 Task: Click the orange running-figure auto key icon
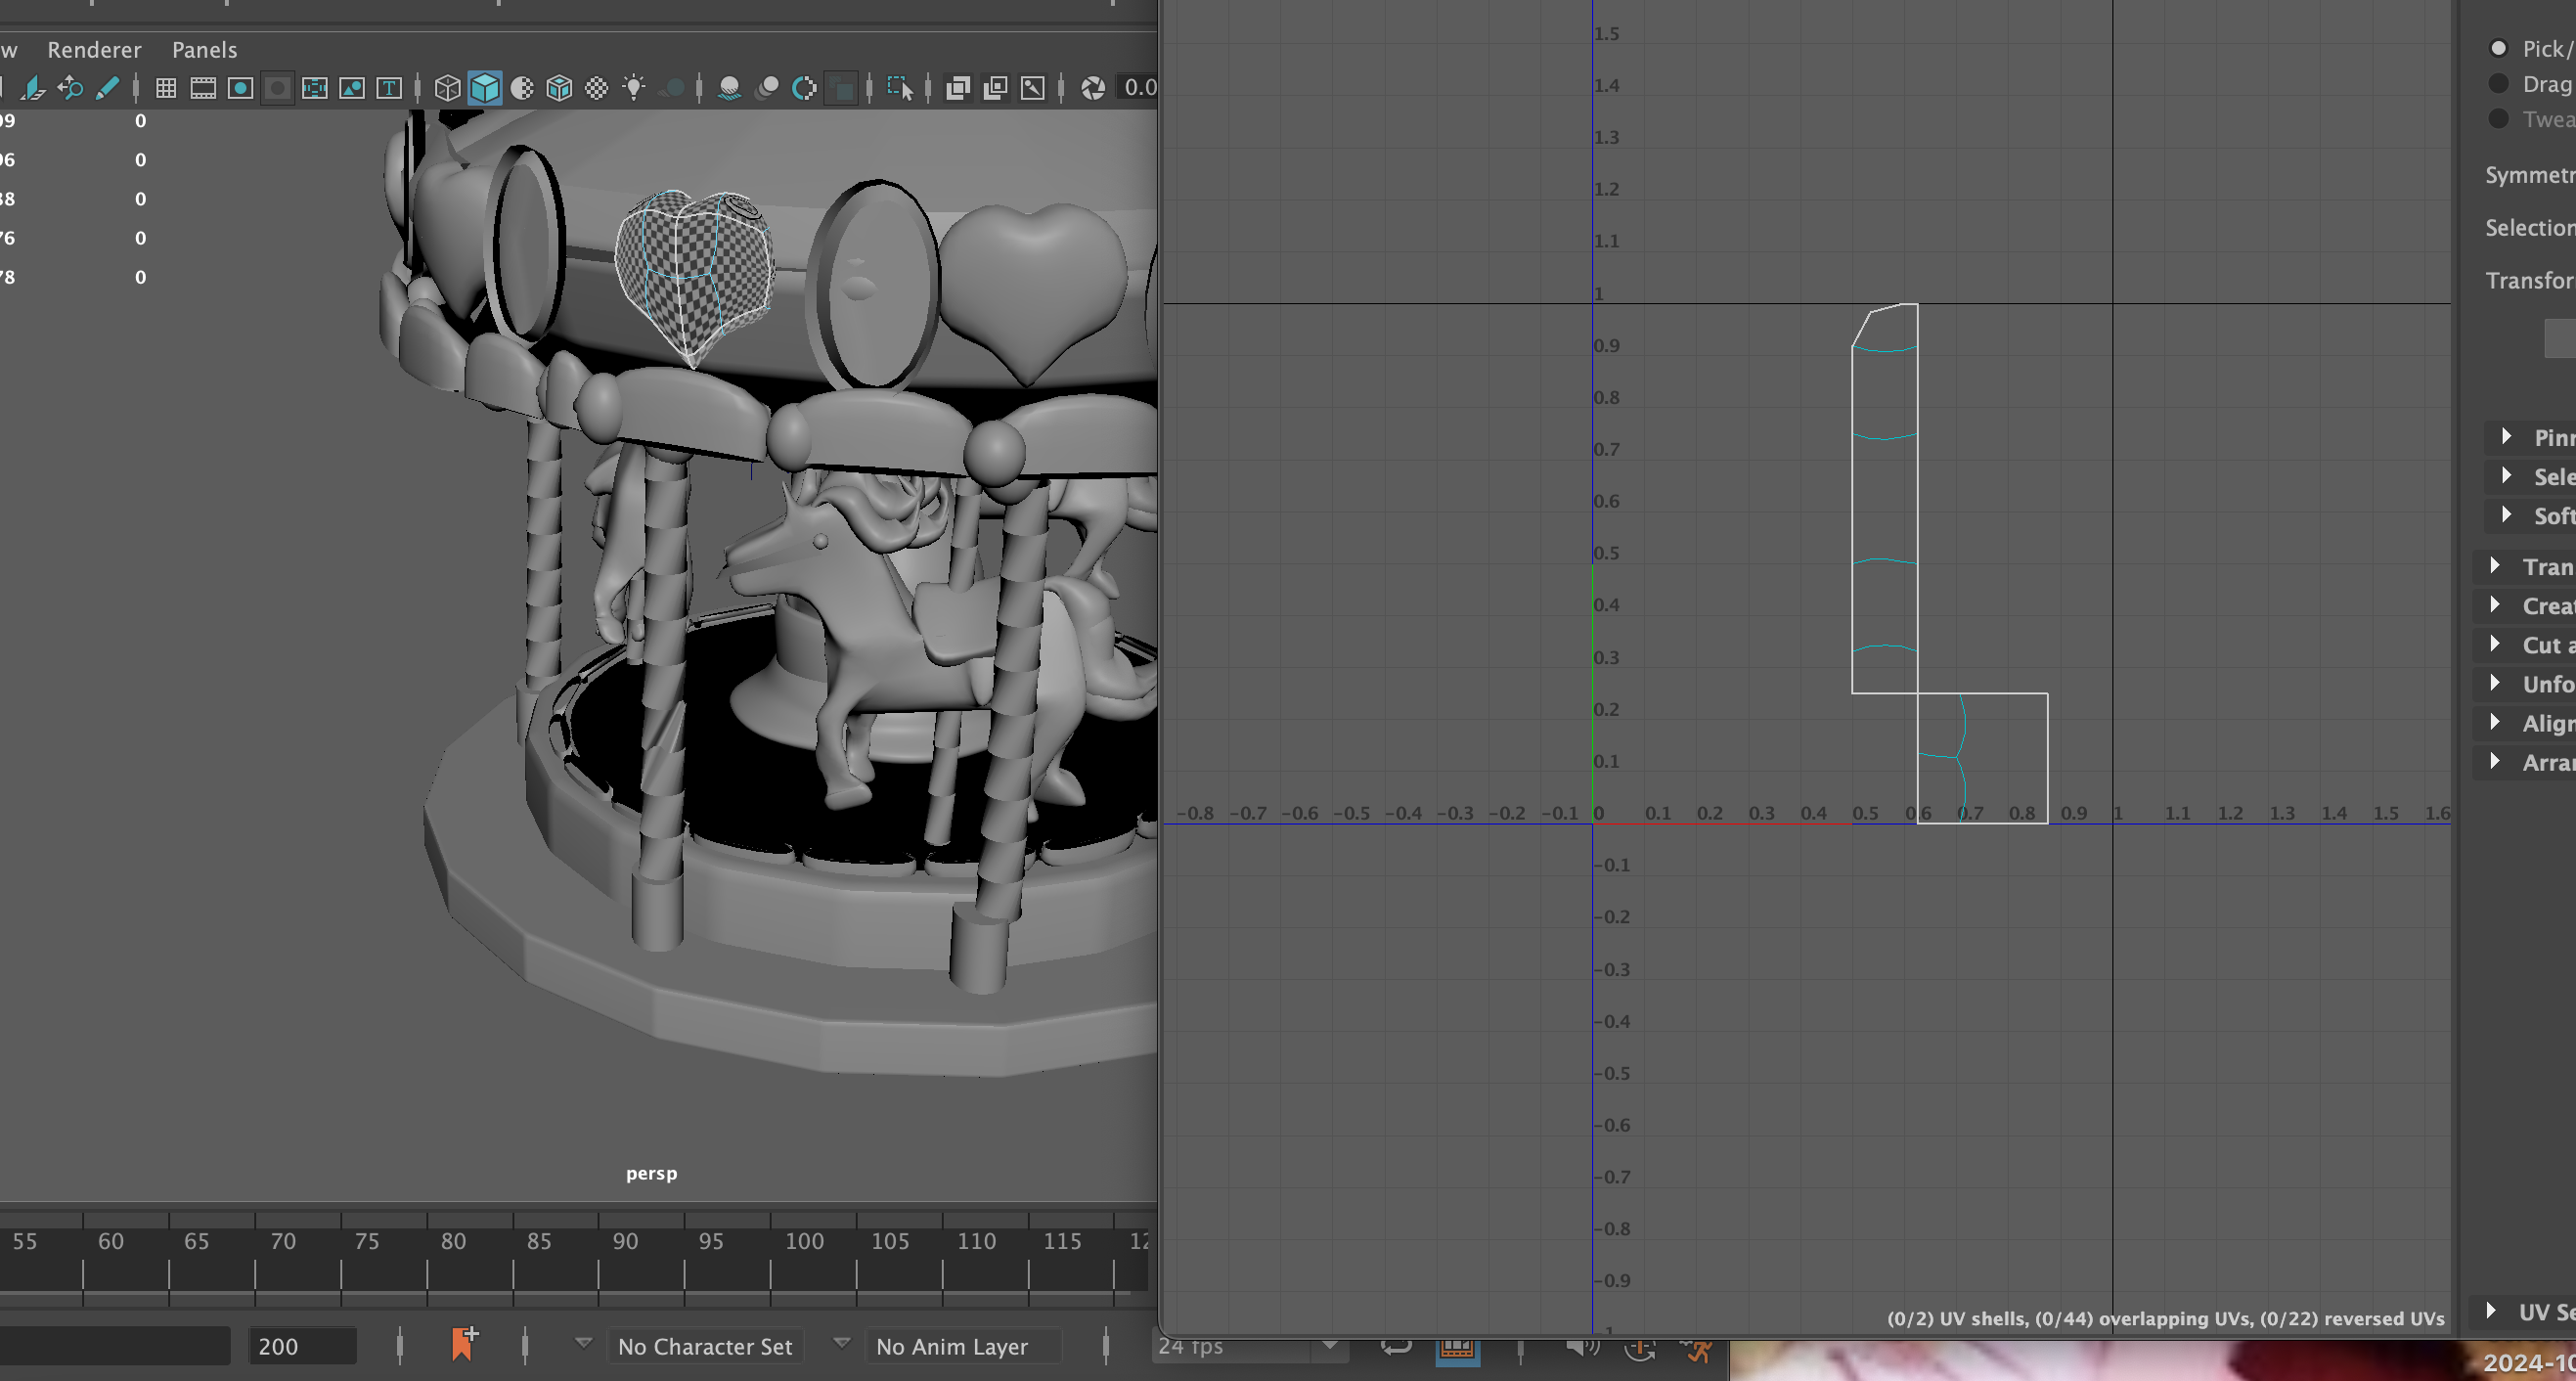(1698, 1350)
